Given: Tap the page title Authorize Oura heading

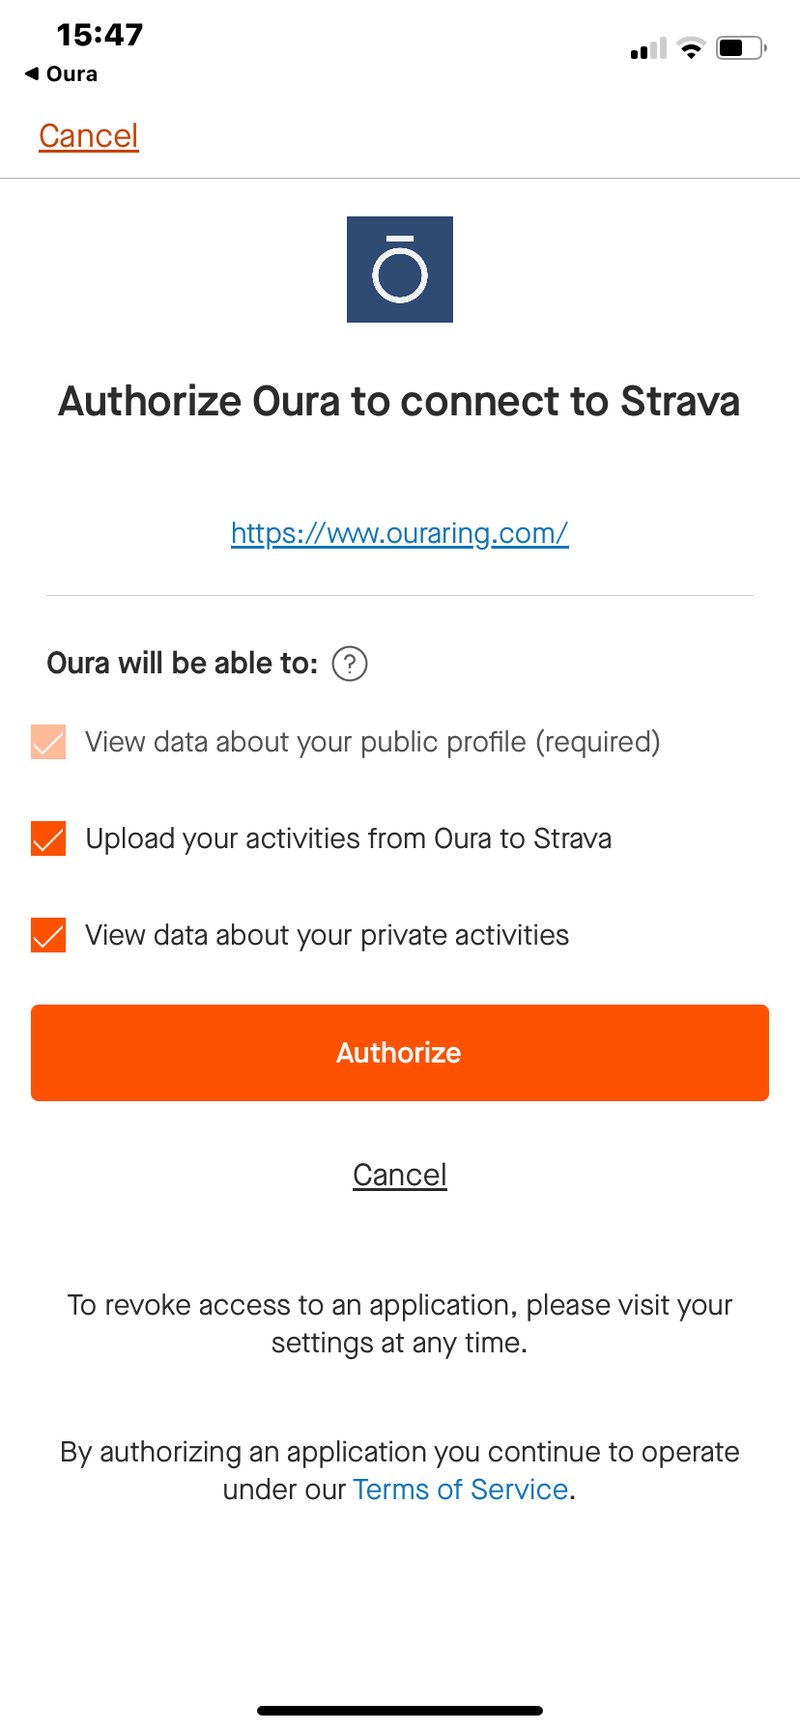Looking at the screenshot, I should pyautogui.click(x=399, y=401).
